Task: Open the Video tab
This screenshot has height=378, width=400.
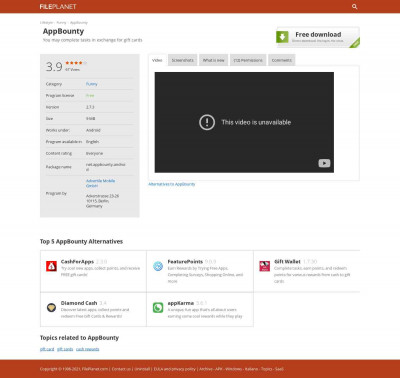Action: (157, 60)
